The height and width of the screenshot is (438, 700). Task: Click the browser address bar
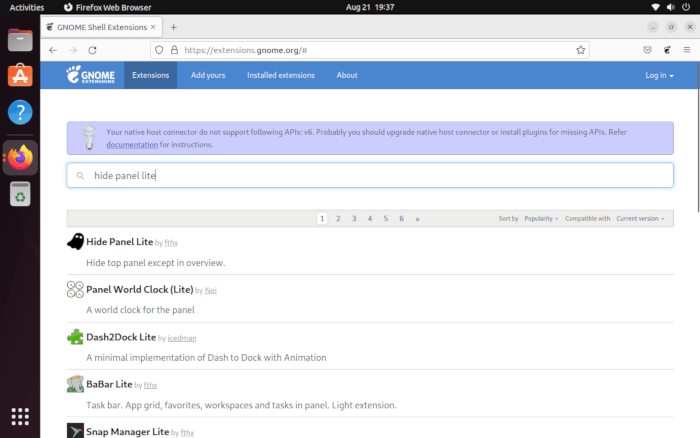[x=370, y=50]
